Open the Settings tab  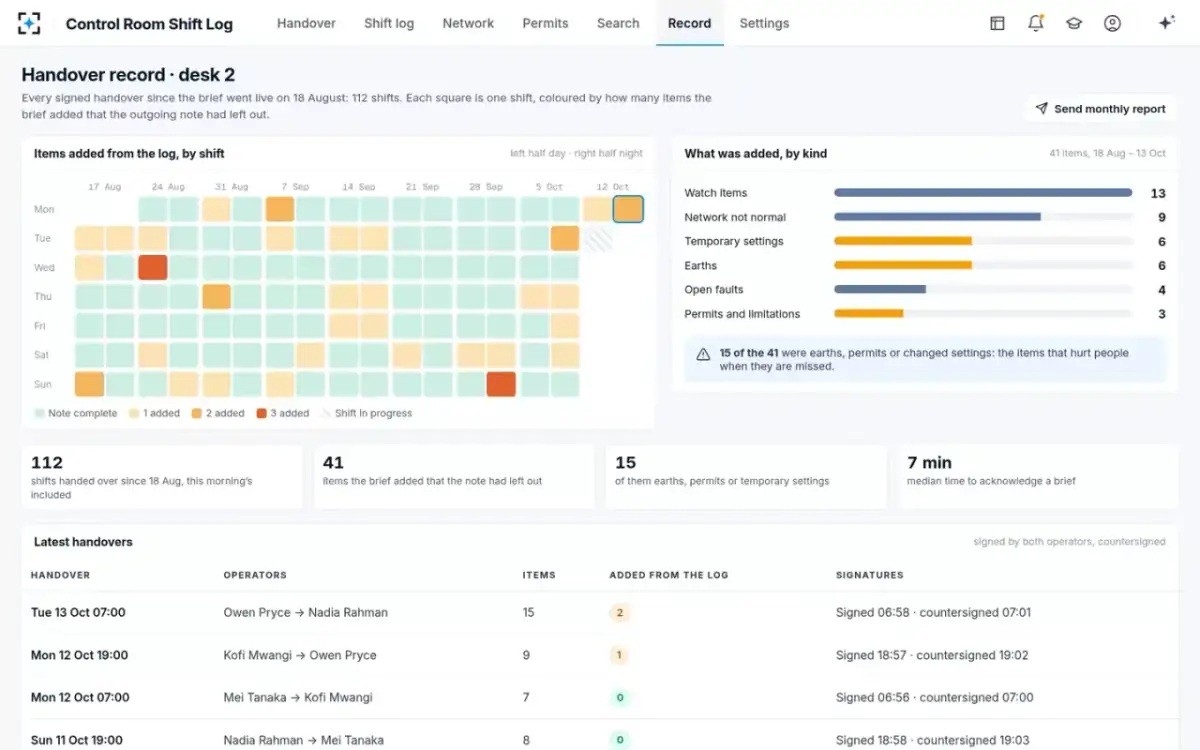click(764, 23)
